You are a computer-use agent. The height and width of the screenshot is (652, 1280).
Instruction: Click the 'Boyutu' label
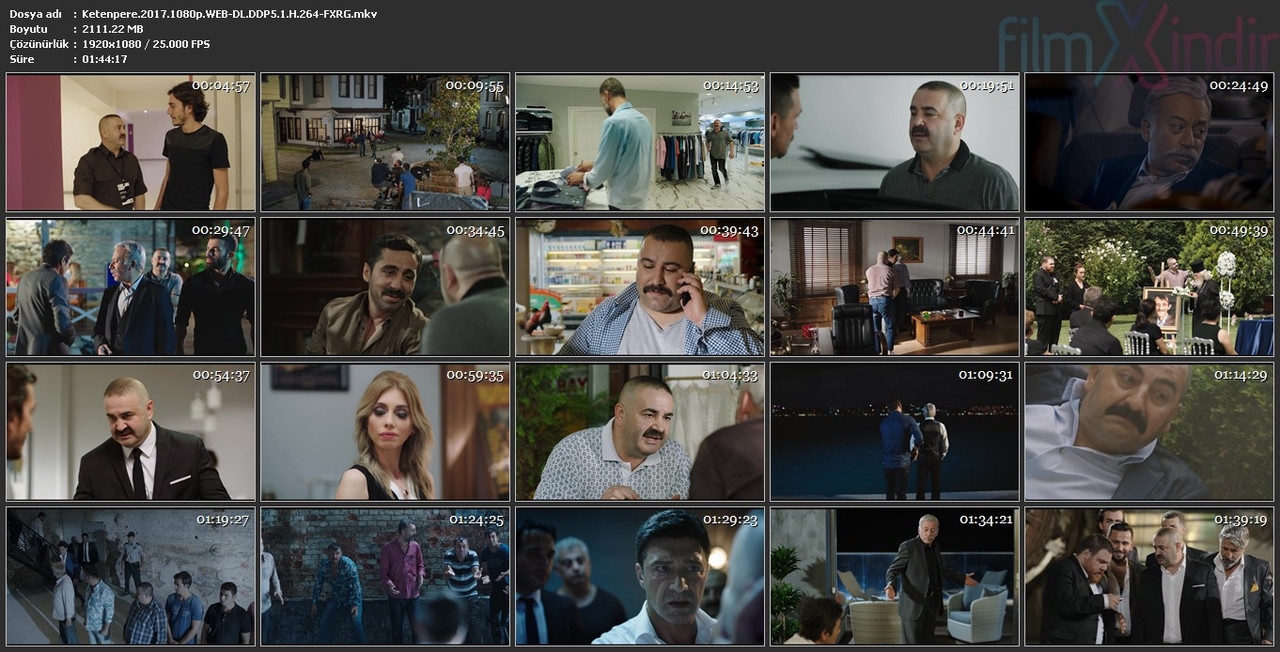[x=29, y=29]
